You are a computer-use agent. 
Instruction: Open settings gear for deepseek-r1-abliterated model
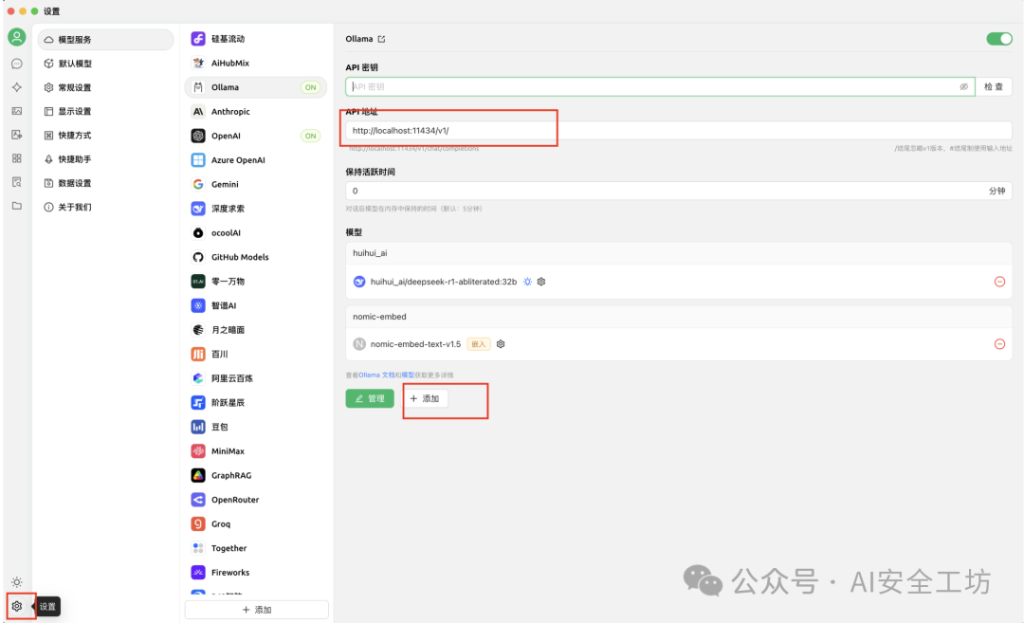(539, 282)
